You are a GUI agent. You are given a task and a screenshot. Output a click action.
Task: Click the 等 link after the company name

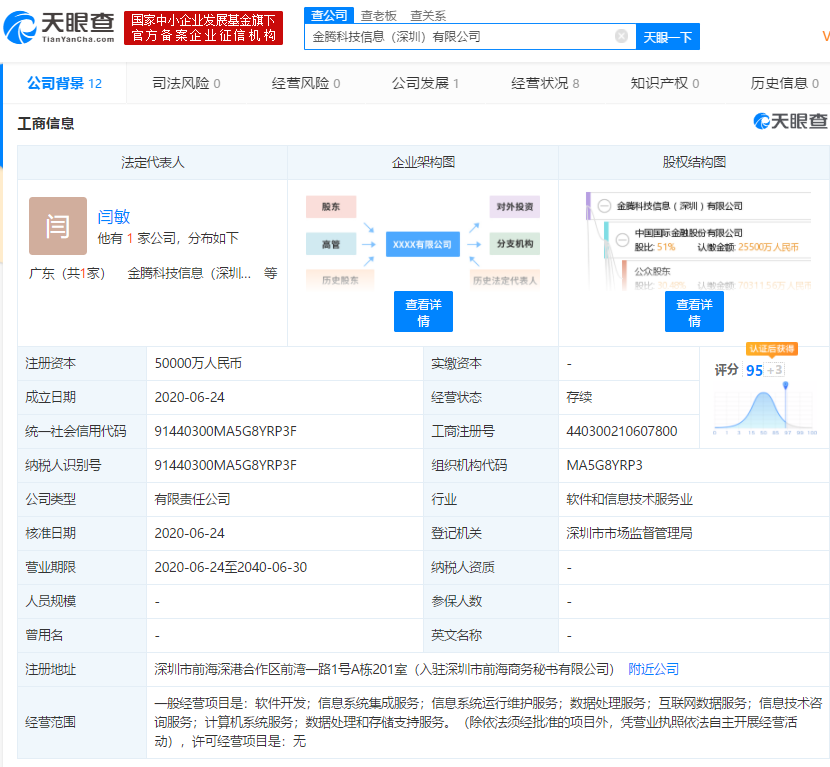270,273
